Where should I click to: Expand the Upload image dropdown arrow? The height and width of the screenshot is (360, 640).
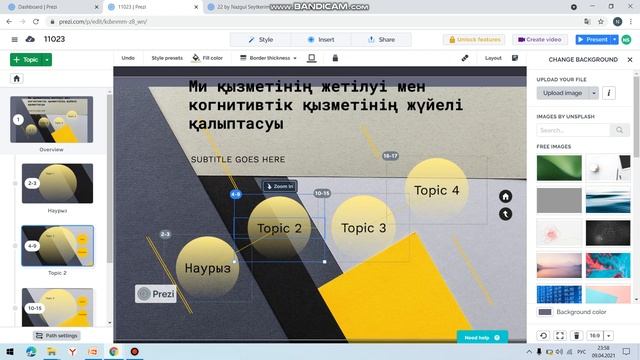pyautogui.click(x=593, y=93)
